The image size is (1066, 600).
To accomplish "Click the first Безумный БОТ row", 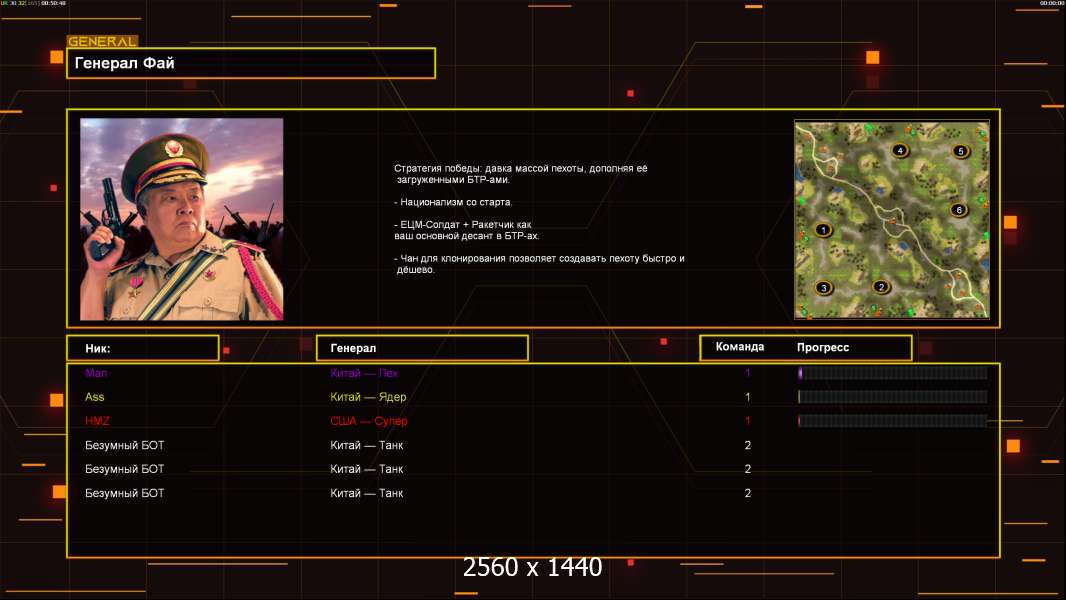I will tap(124, 445).
